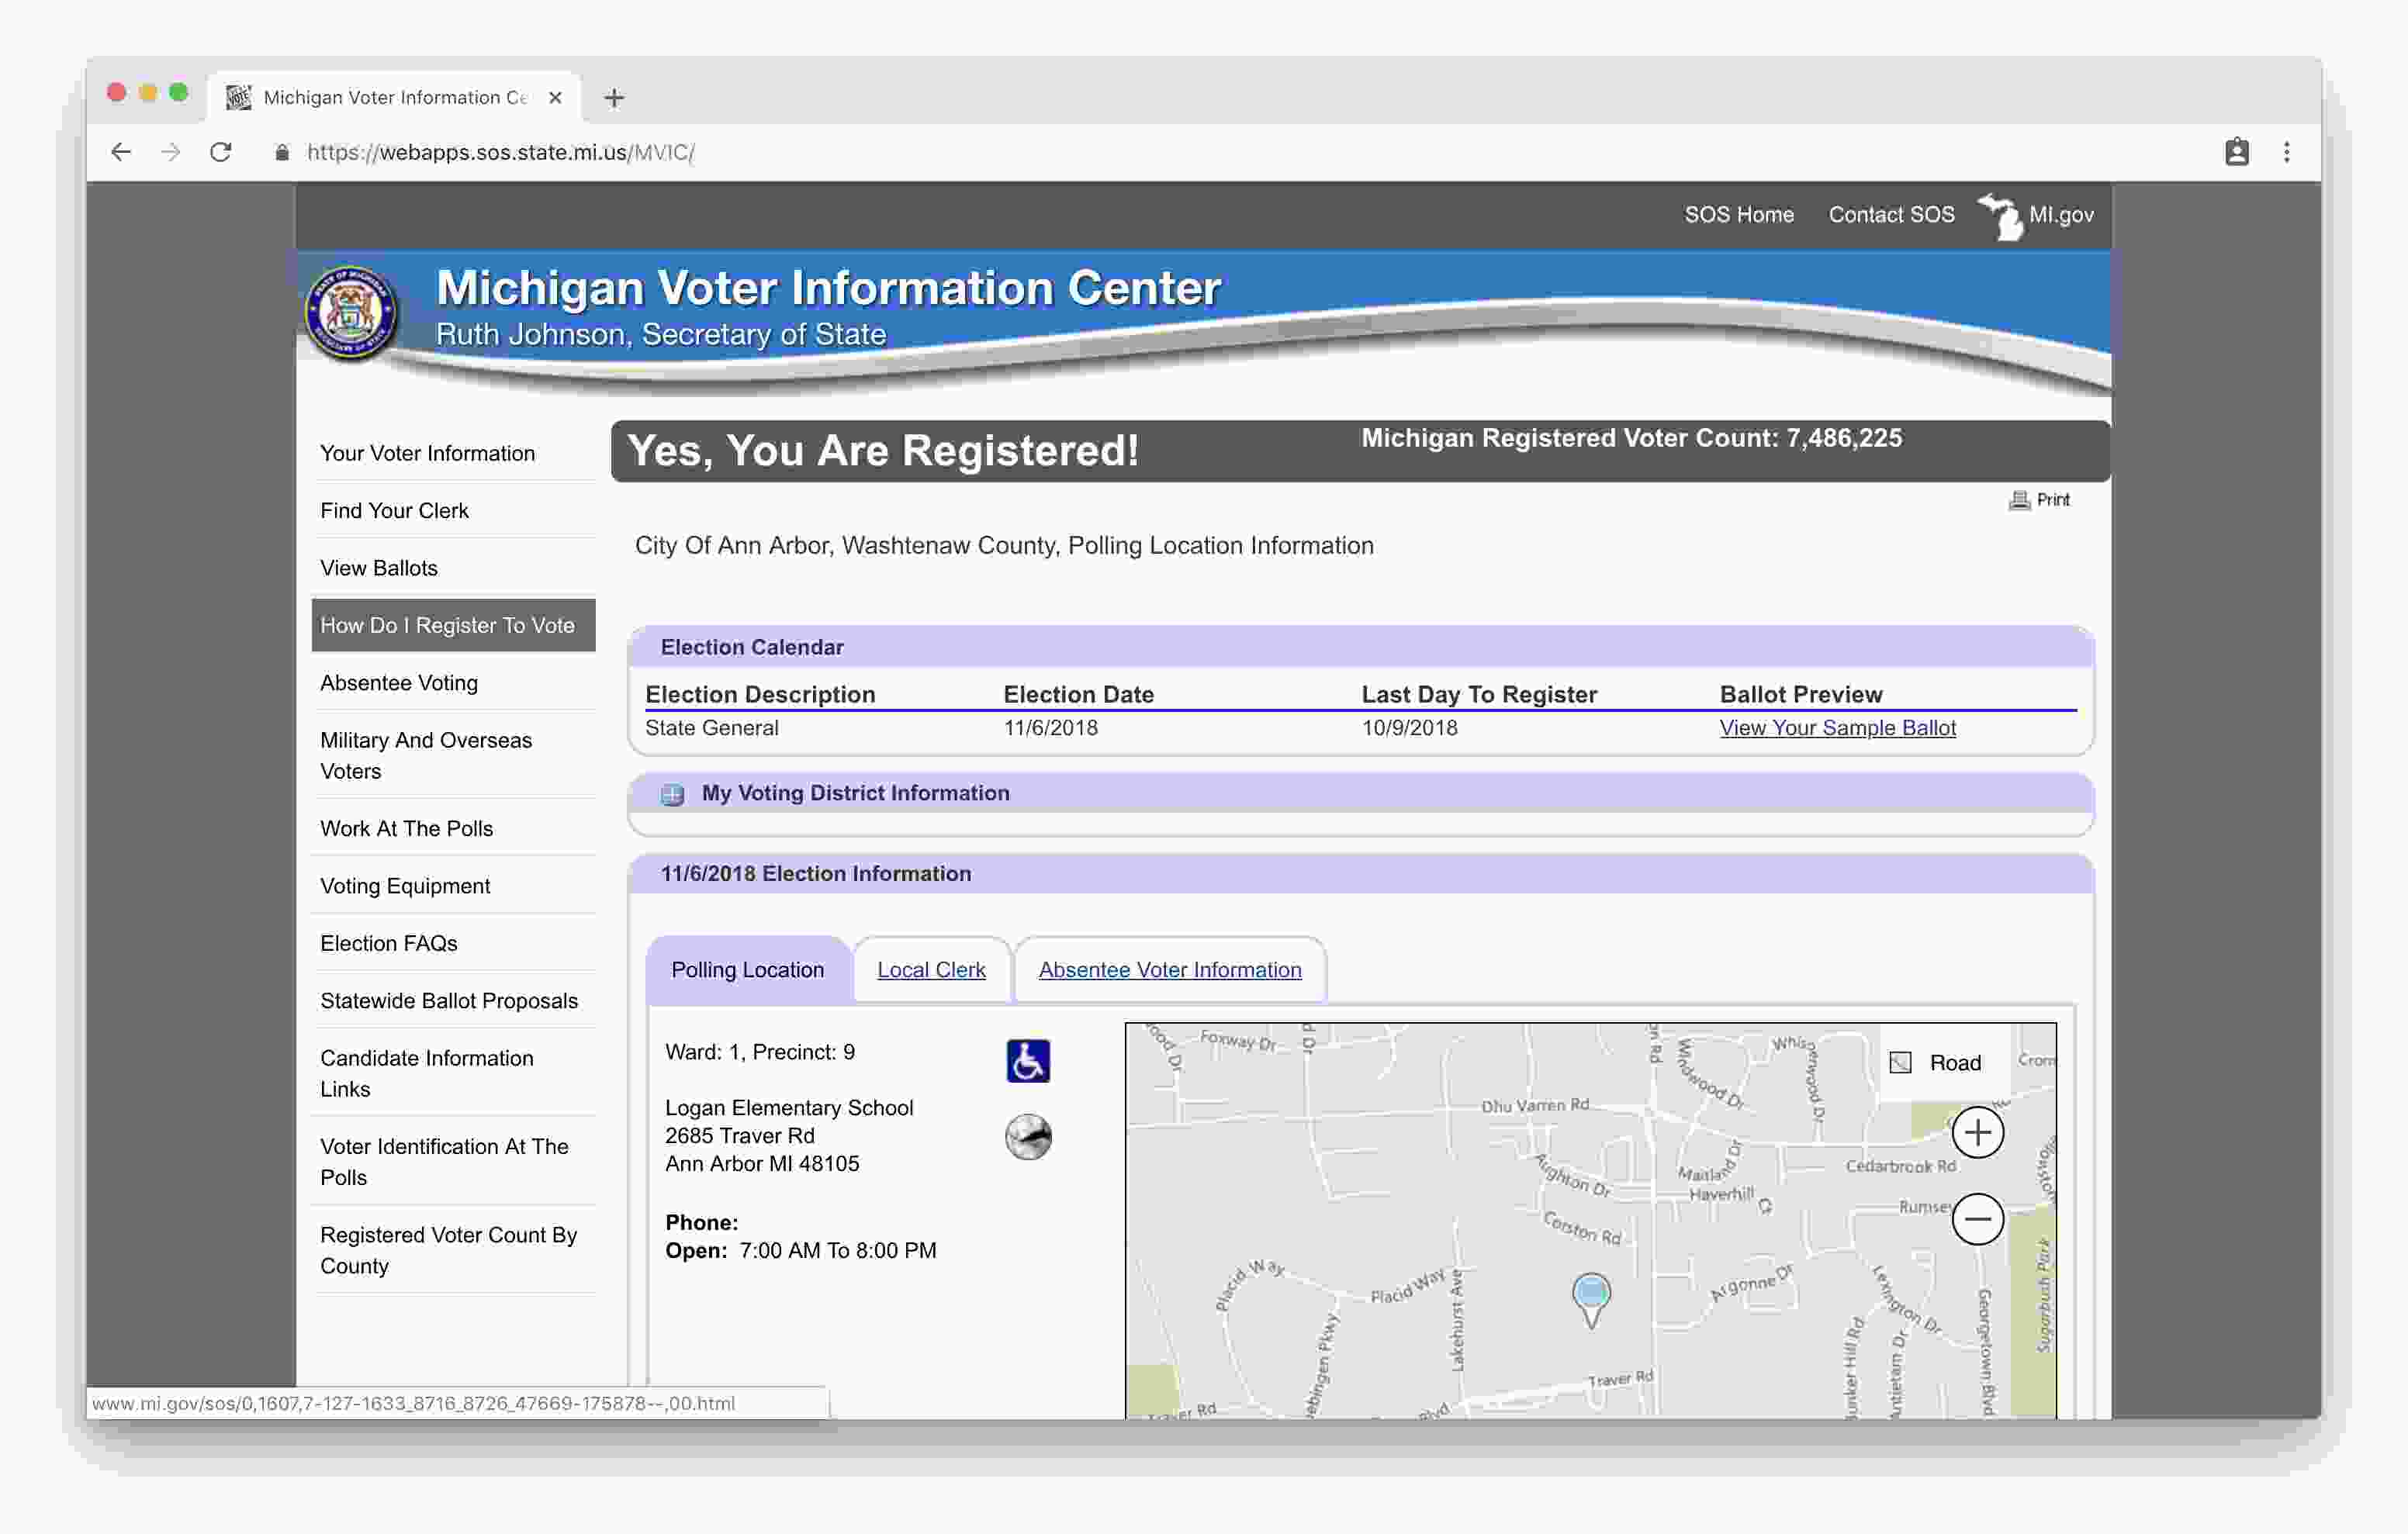This screenshot has width=2408, height=1534.
Task: Go to Find Your Clerk
Action: (x=394, y=511)
